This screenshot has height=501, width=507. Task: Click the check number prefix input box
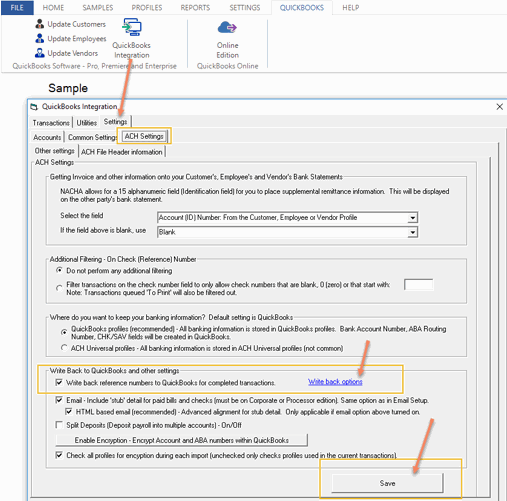pyautogui.click(x=419, y=285)
